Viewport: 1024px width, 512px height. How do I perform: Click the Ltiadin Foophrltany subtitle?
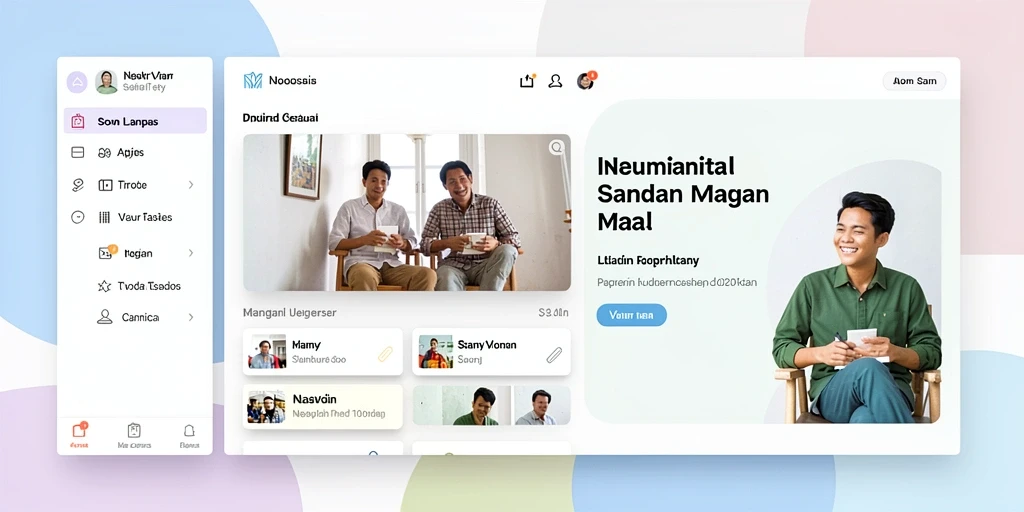[648, 261]
